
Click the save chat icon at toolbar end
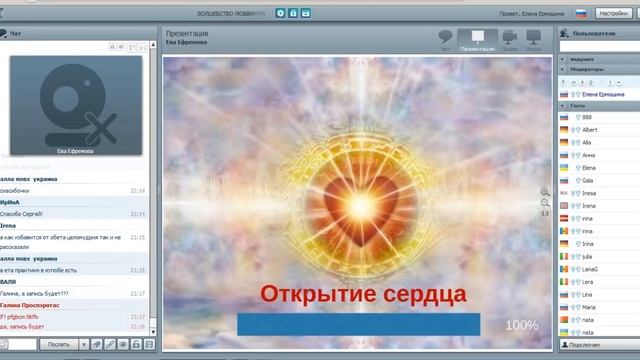(149, 344)
